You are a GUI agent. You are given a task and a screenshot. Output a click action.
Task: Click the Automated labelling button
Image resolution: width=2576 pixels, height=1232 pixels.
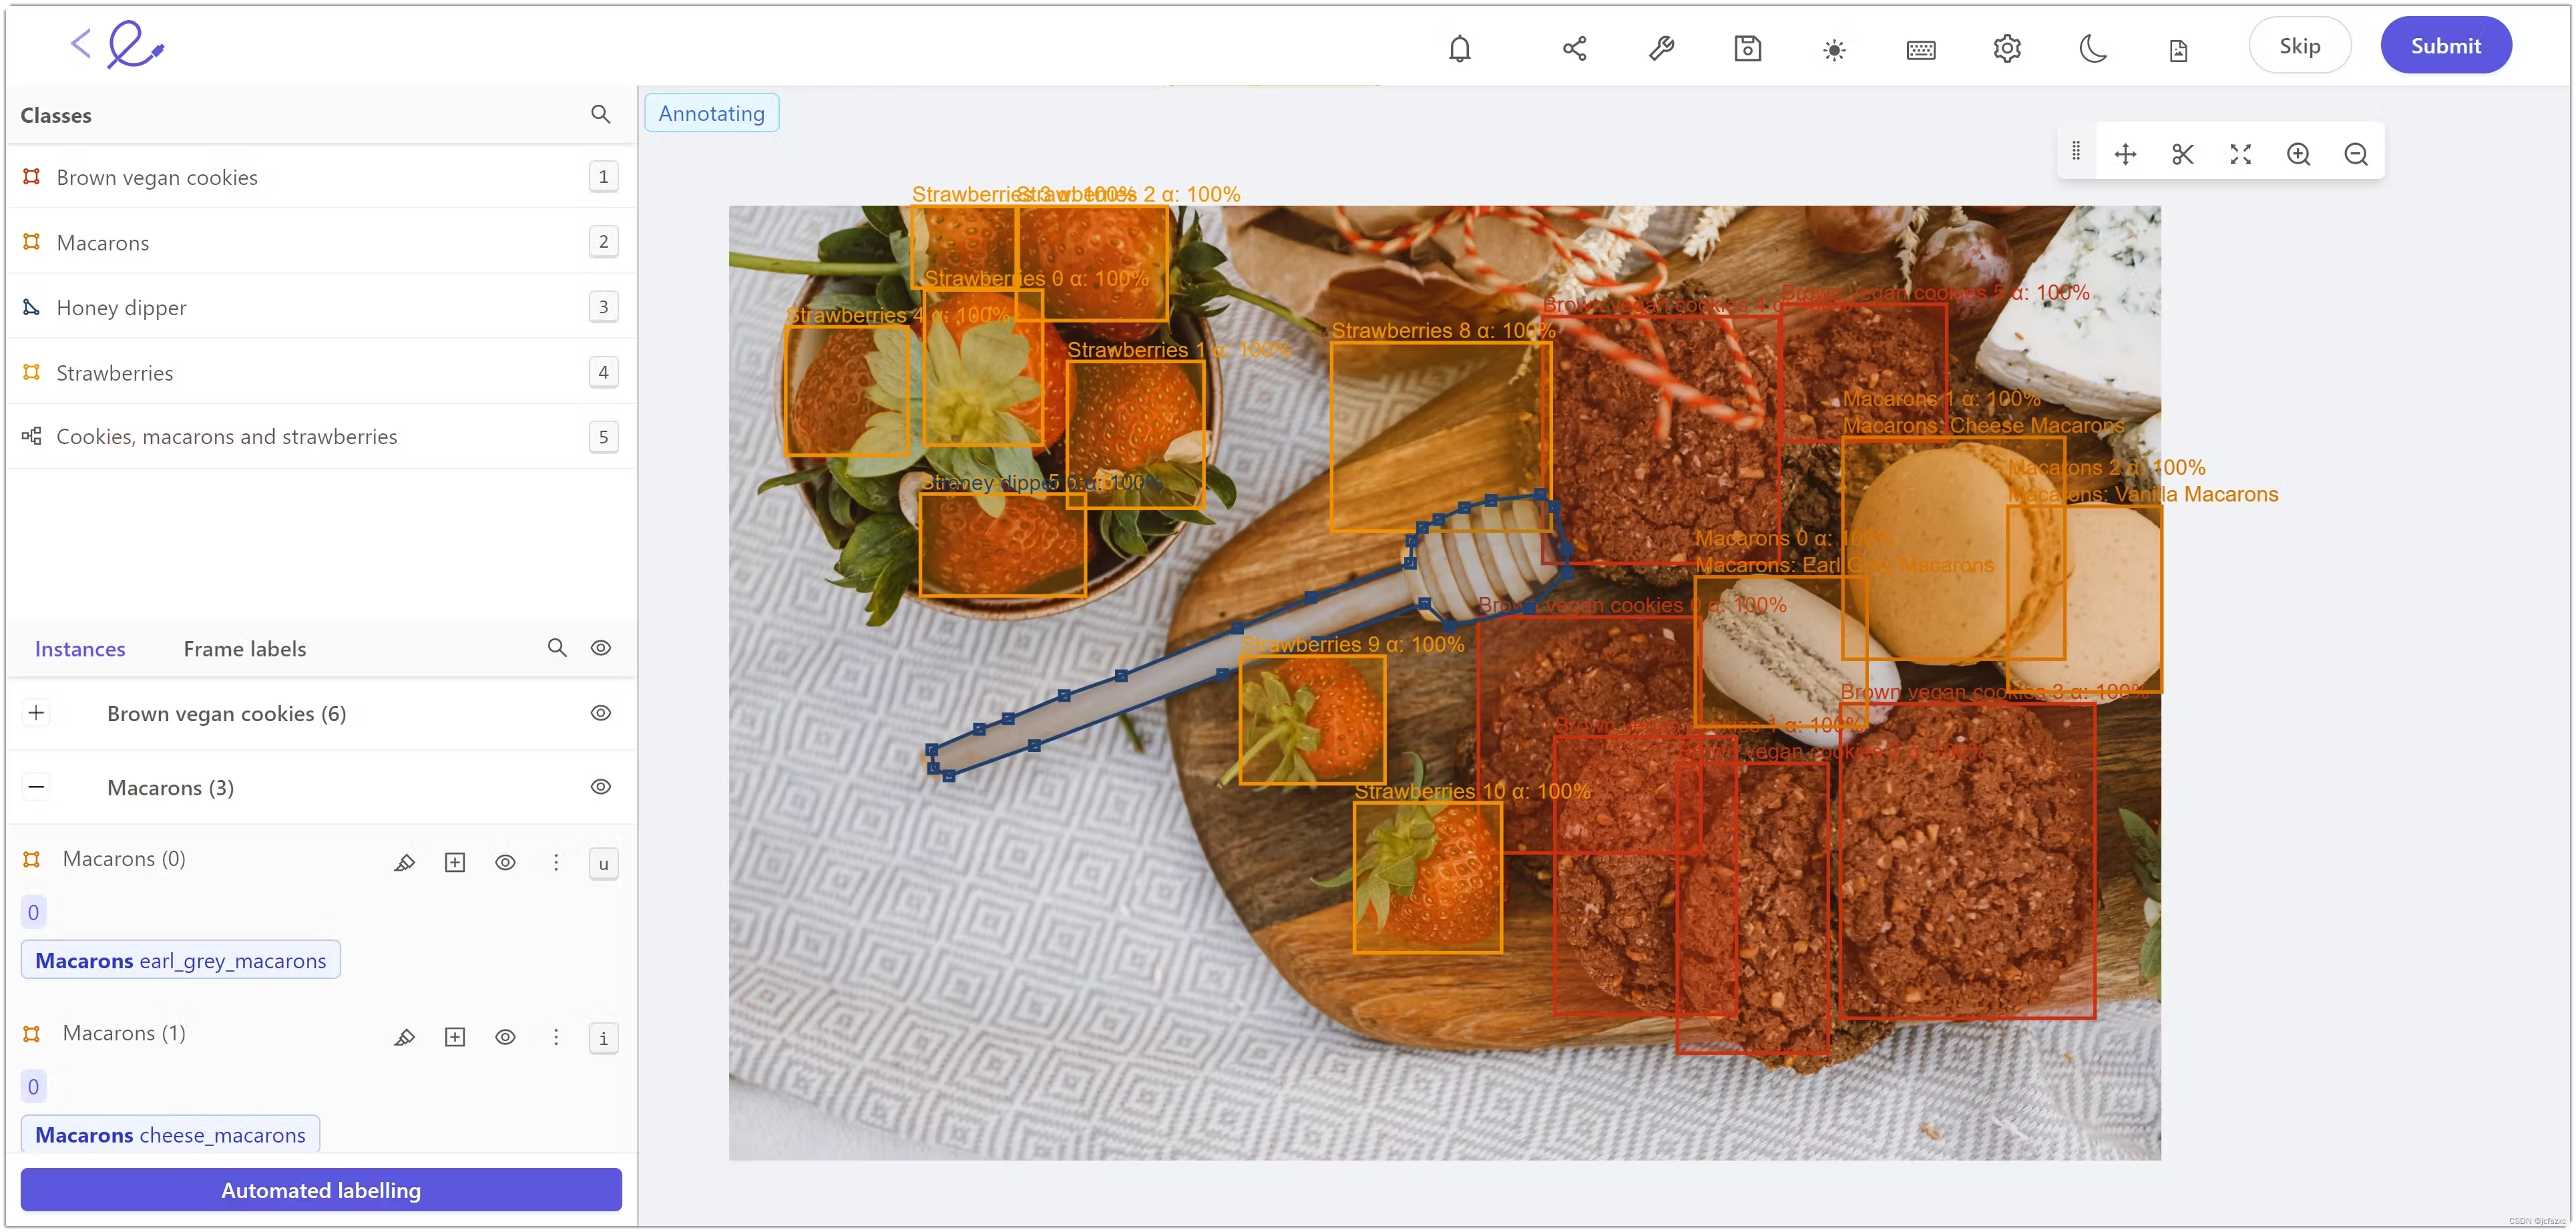click(x=321, y=1190)
